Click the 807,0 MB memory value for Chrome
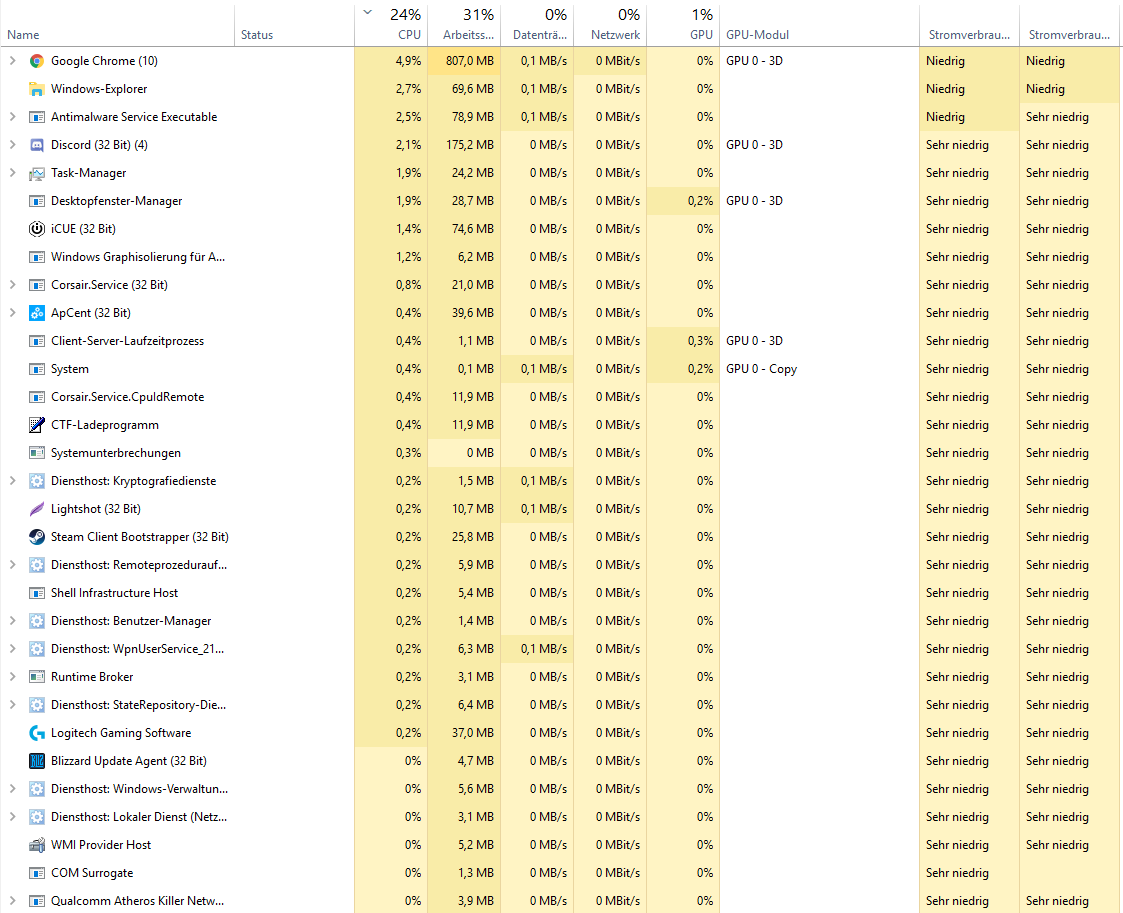The height and width of the screenshot is (913, 1123). pos(470,61)
